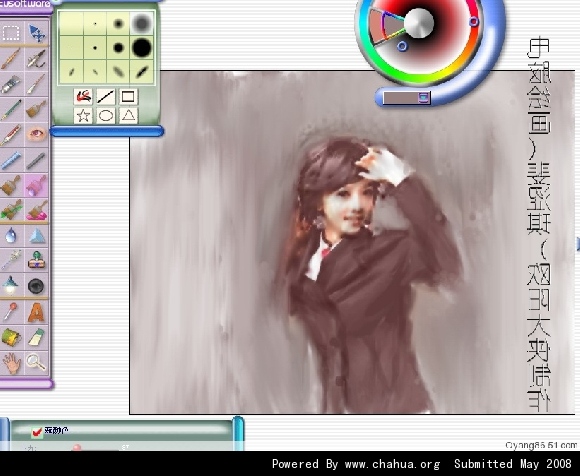Select the star shape button
This screenshot has height=476, width=580.
tap(83, 115)
